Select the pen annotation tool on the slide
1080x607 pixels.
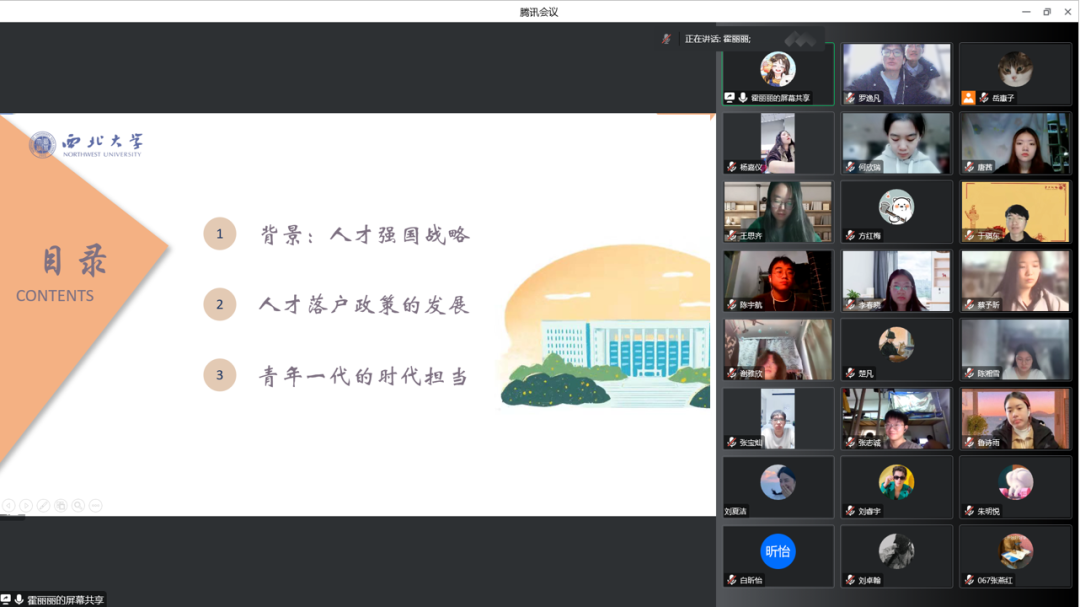click(43, 506)
